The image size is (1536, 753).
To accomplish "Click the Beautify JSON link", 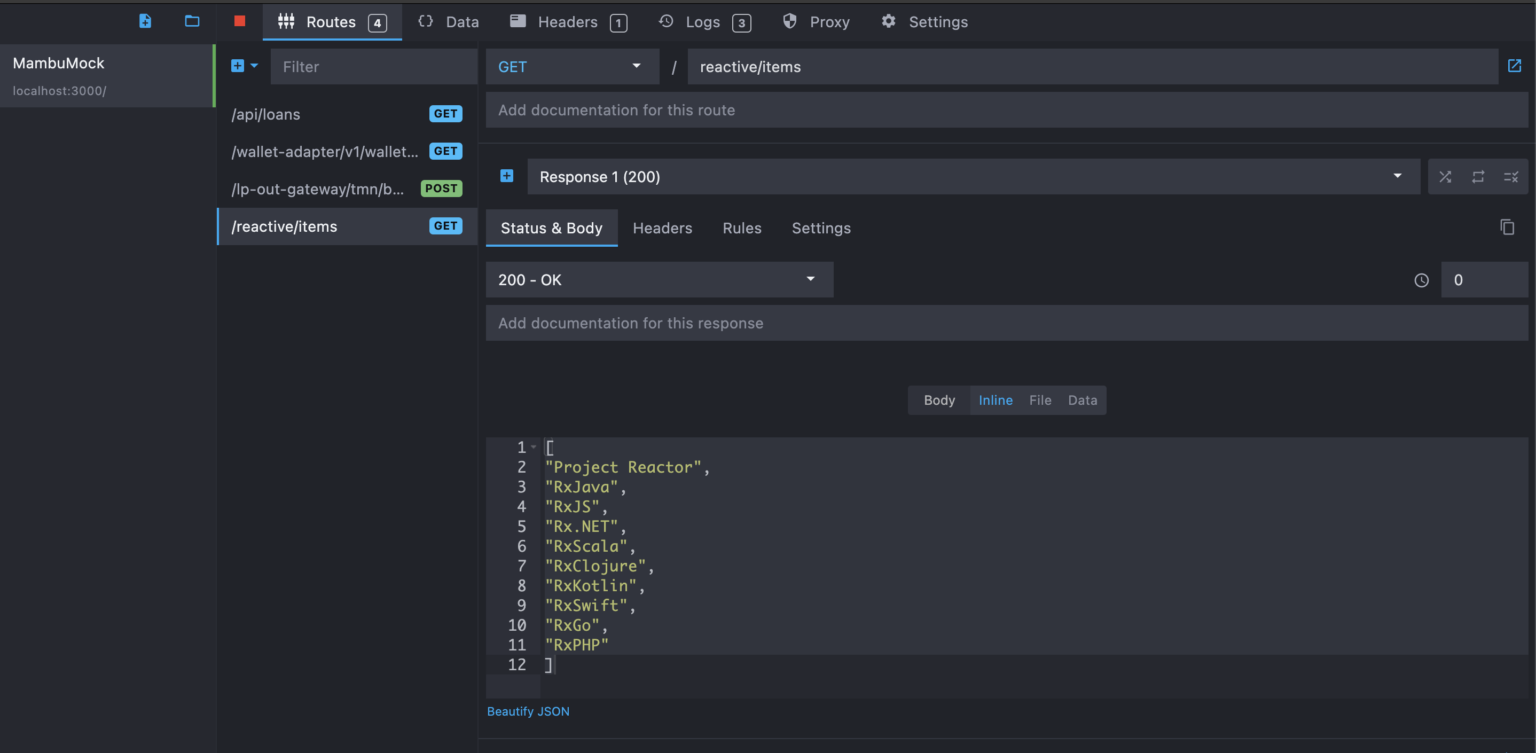I will coord(528,711).
